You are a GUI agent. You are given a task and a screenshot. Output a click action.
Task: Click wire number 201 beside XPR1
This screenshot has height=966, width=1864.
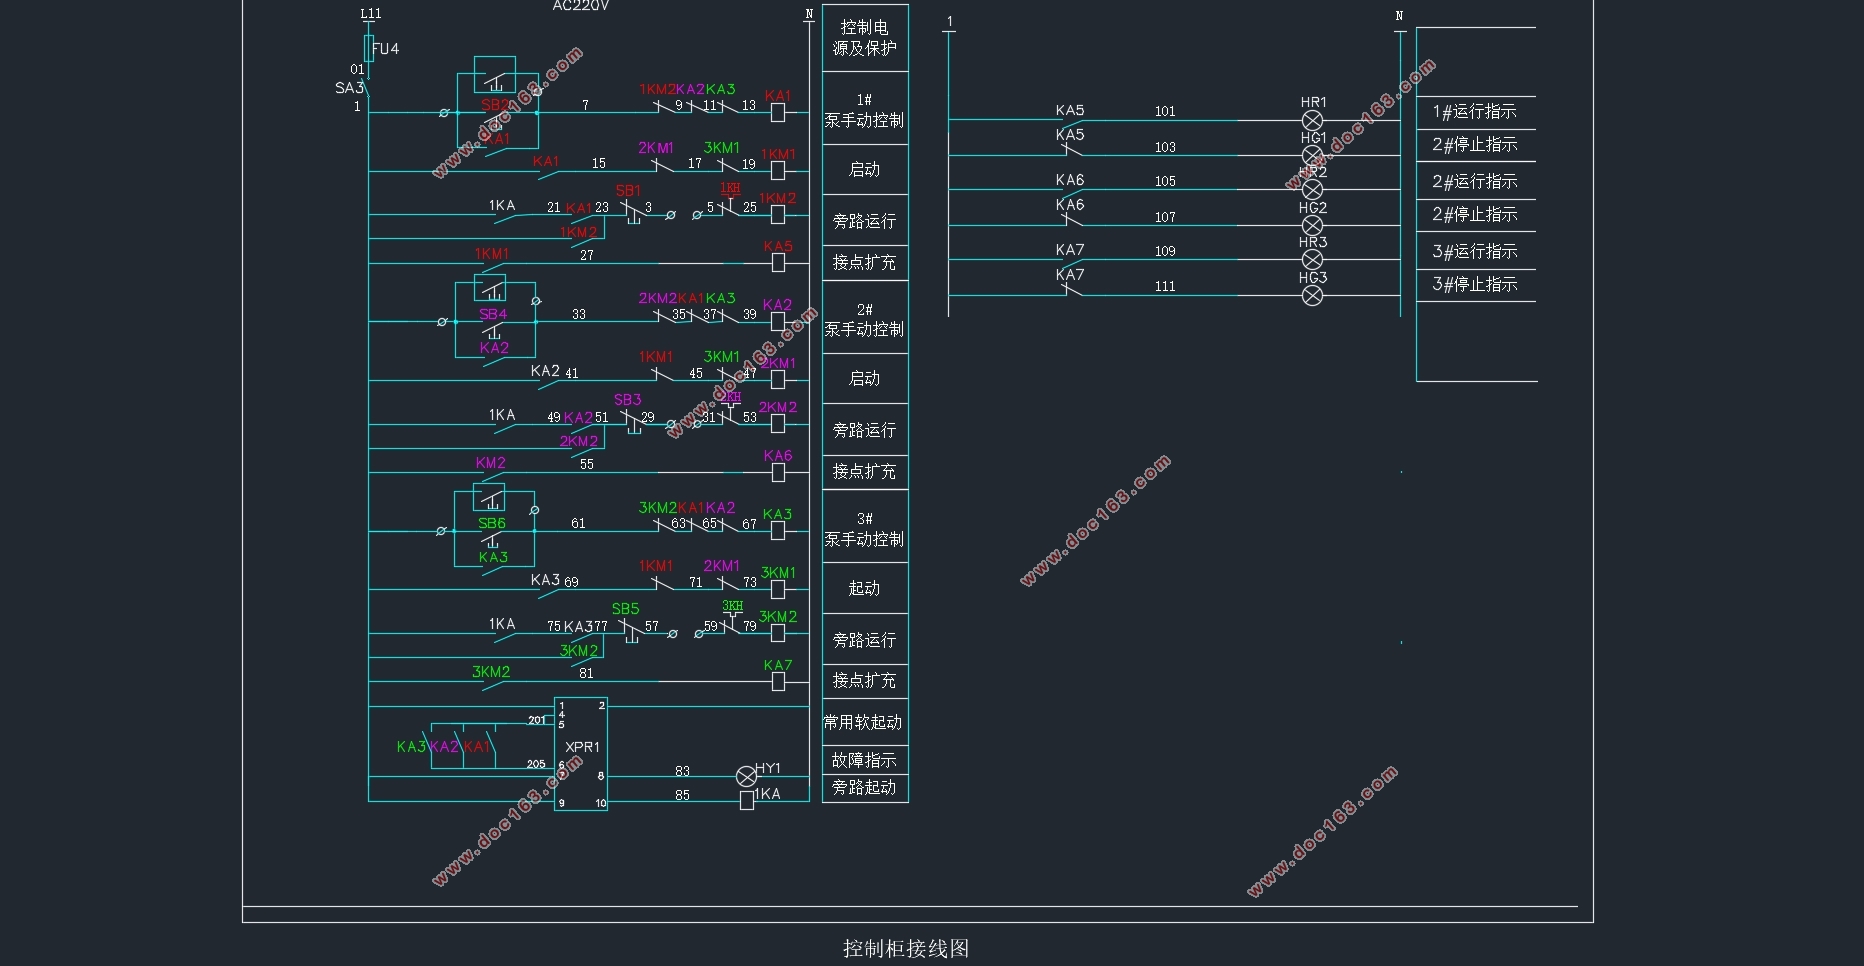pos(537,720)
